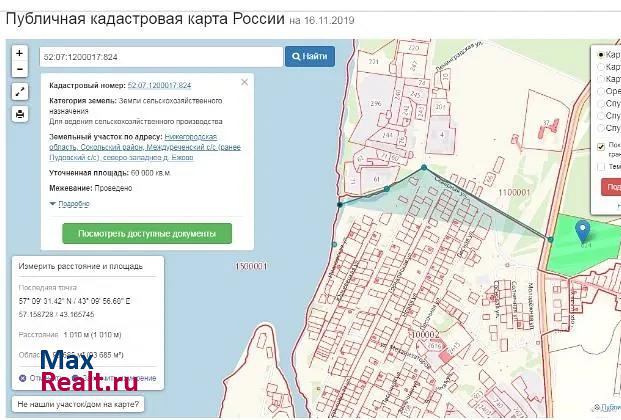Enable the unchecked thematic layer checkbox
621x420 pixels.
pyautogui.click(x=600, y=166)
